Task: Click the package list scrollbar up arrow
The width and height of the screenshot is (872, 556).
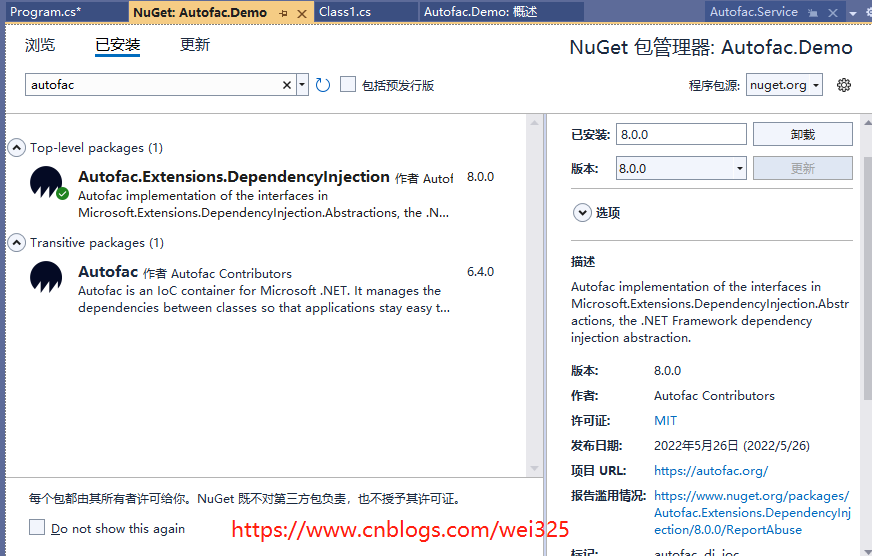Action: coord(534,122)
